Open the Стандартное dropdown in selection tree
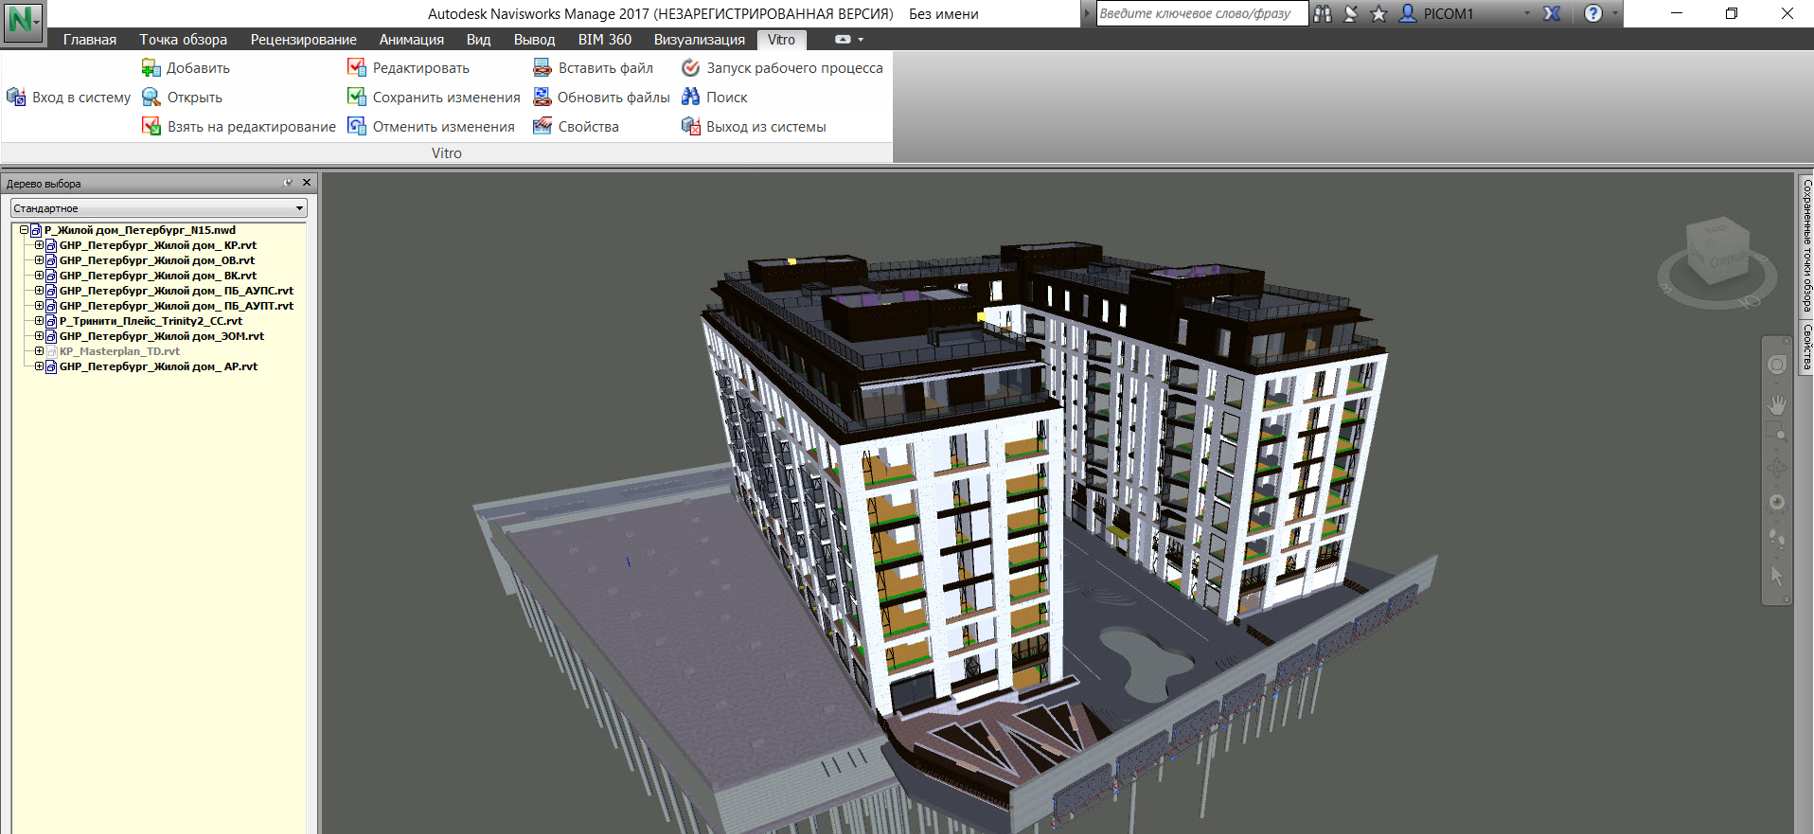 coord(159,208)
